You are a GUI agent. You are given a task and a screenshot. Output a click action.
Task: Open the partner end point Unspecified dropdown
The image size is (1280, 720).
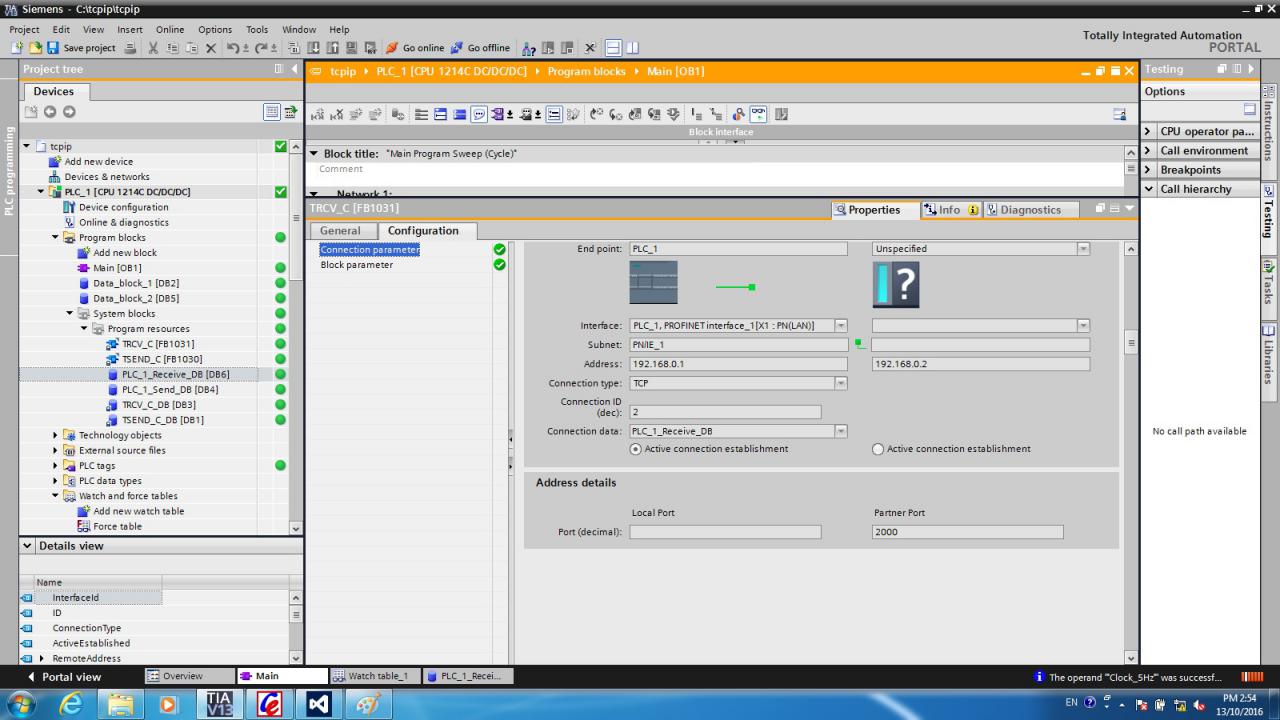[x=1083, y=249]
